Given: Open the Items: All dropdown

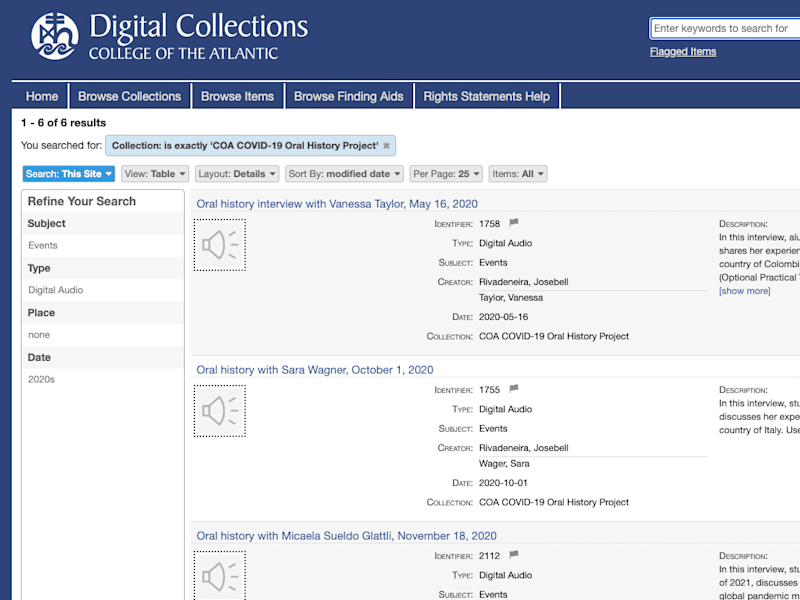Looking at the screenshot, I should click(x=518, y=174).
